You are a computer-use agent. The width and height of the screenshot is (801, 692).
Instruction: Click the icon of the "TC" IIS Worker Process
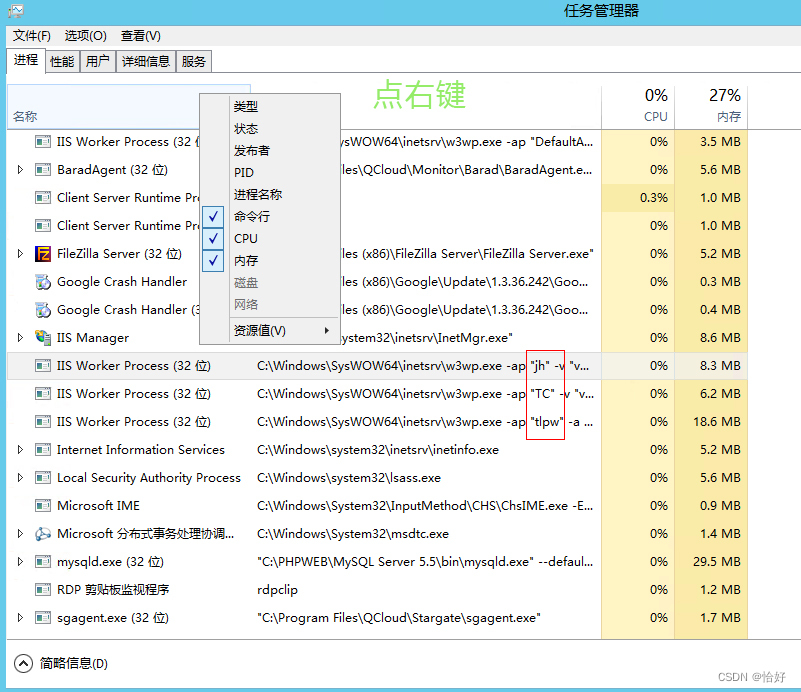pyautogui.click(x=43, y=394)
